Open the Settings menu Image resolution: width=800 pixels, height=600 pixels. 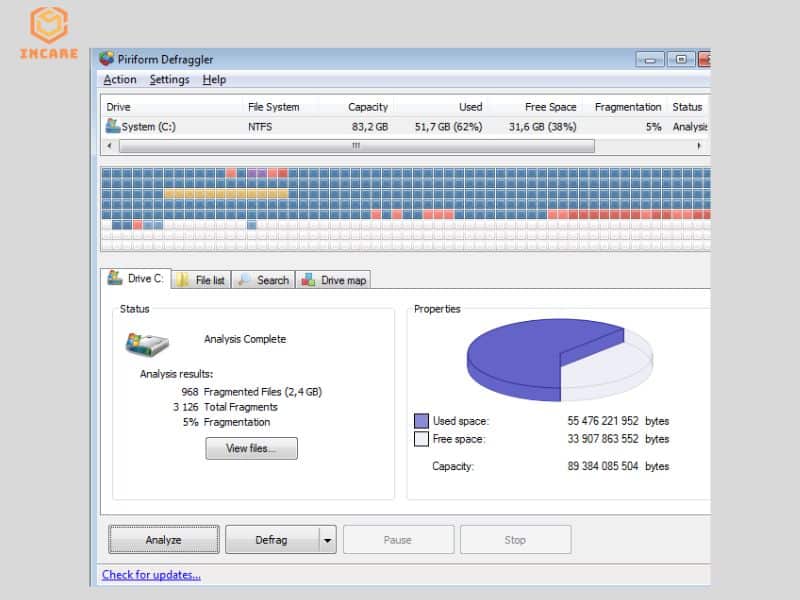point(169,80)
